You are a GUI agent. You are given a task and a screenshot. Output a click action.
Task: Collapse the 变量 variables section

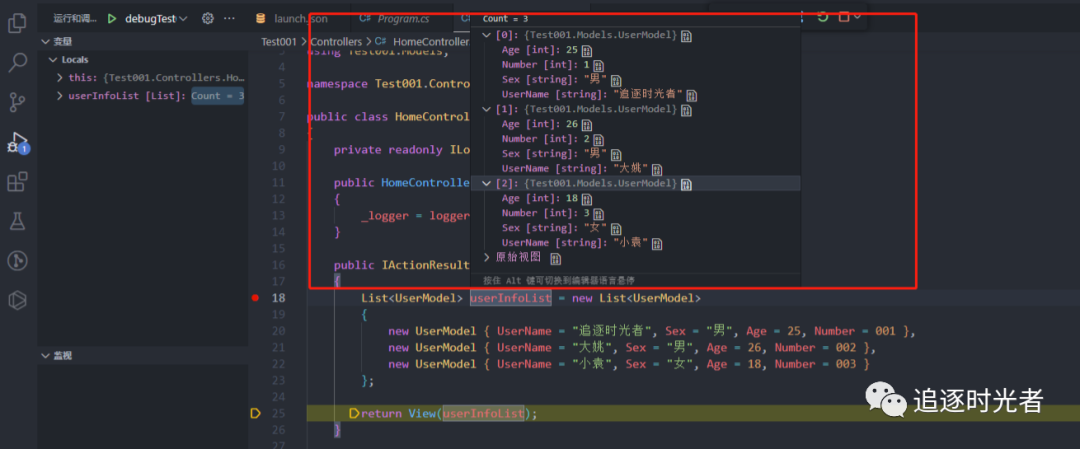45,41
